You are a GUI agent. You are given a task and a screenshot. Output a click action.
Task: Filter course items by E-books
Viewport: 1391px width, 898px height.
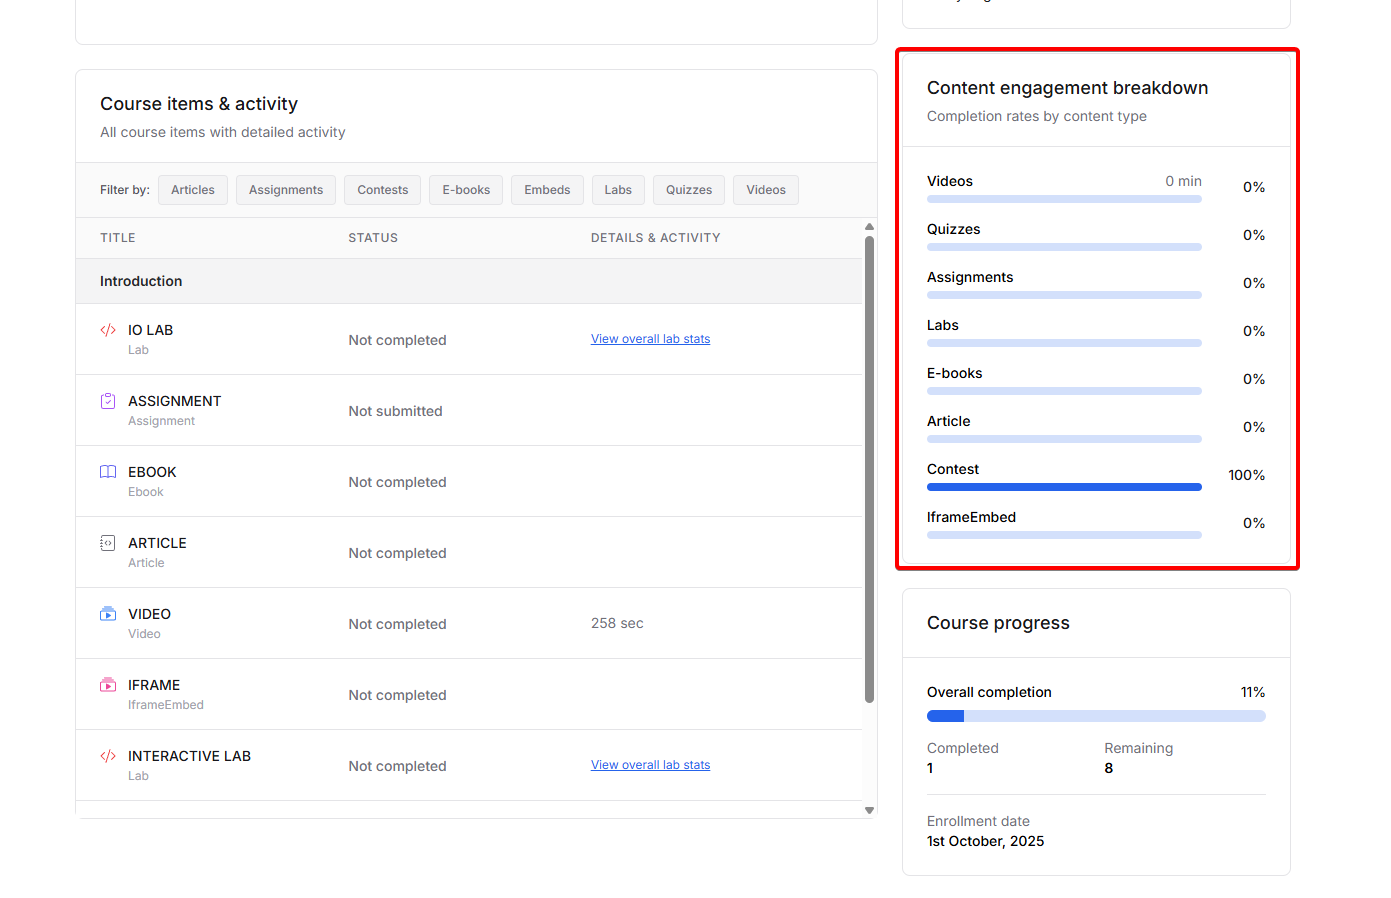pyautogui.click(x=466, y=190)
